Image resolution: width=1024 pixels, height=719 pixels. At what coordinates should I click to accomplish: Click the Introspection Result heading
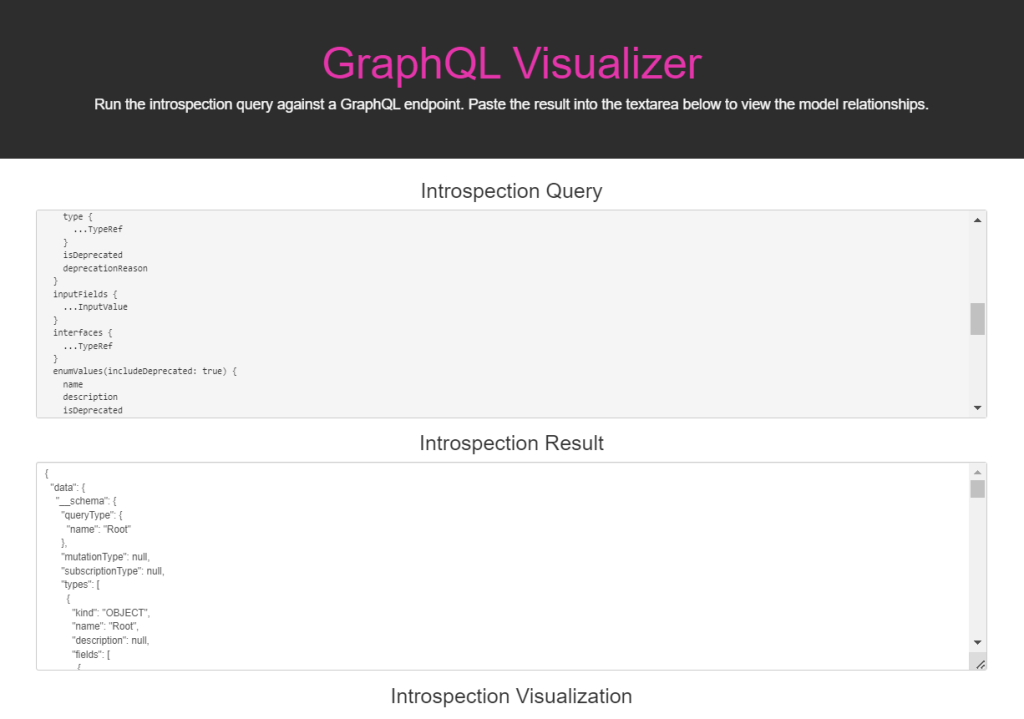(x=511, y=443)
